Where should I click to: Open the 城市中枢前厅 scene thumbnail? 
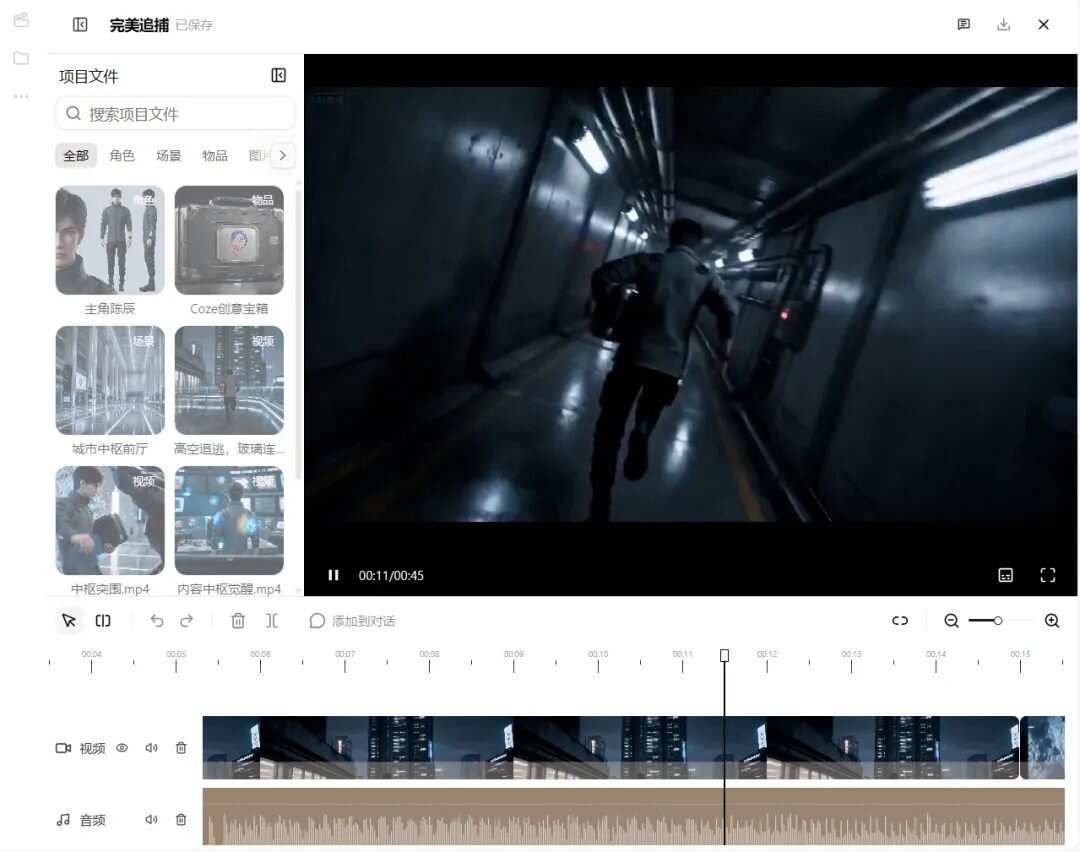[x=110, y=380]
